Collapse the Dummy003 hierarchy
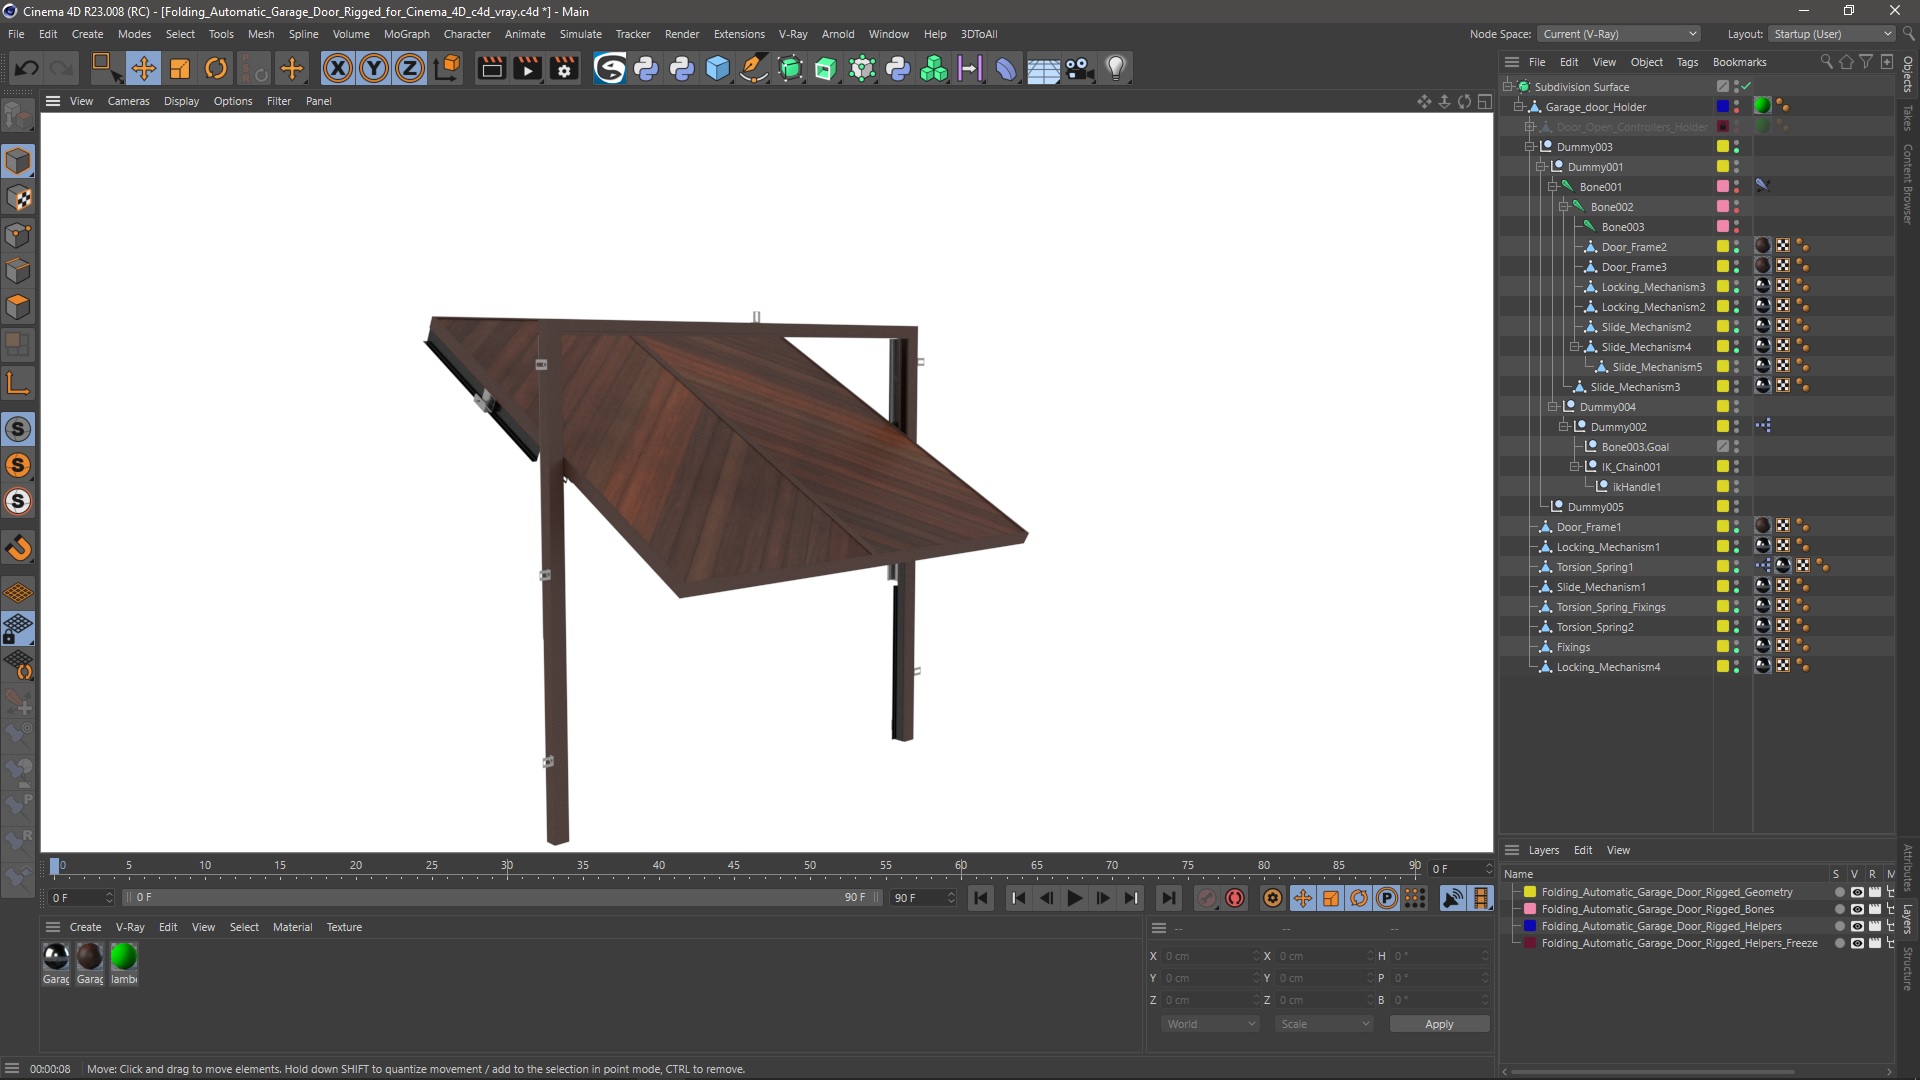Screen dimensions: 1920x1080 1530,147
